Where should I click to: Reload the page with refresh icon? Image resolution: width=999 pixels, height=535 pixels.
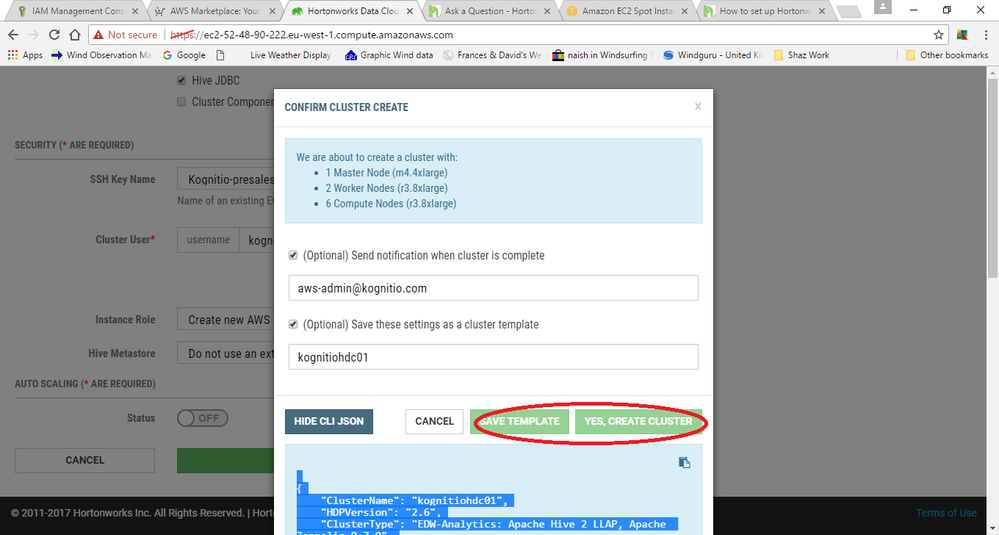click(54, 35)
